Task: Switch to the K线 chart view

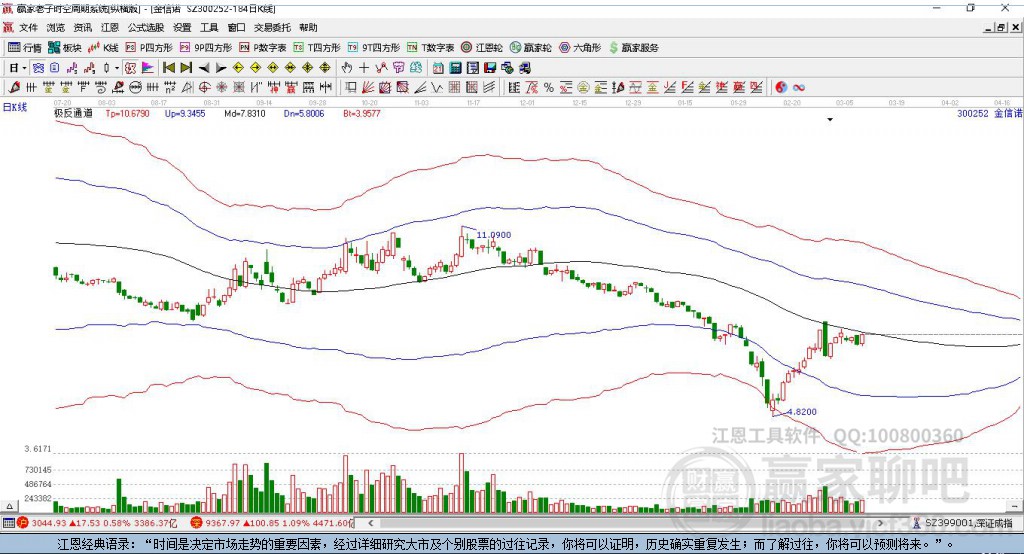Action: pos(103,48)
